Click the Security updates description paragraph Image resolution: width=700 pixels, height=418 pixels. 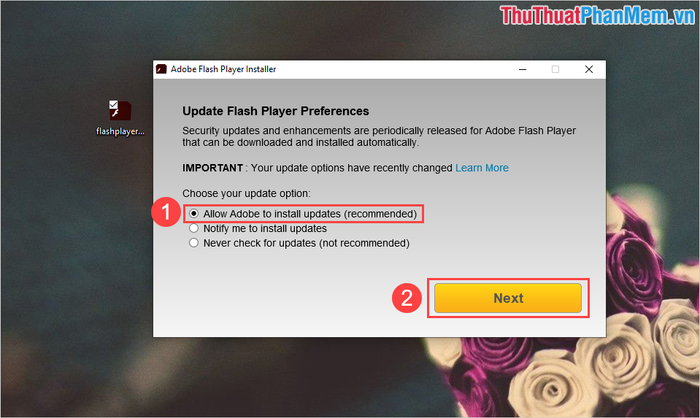[379, 137]
